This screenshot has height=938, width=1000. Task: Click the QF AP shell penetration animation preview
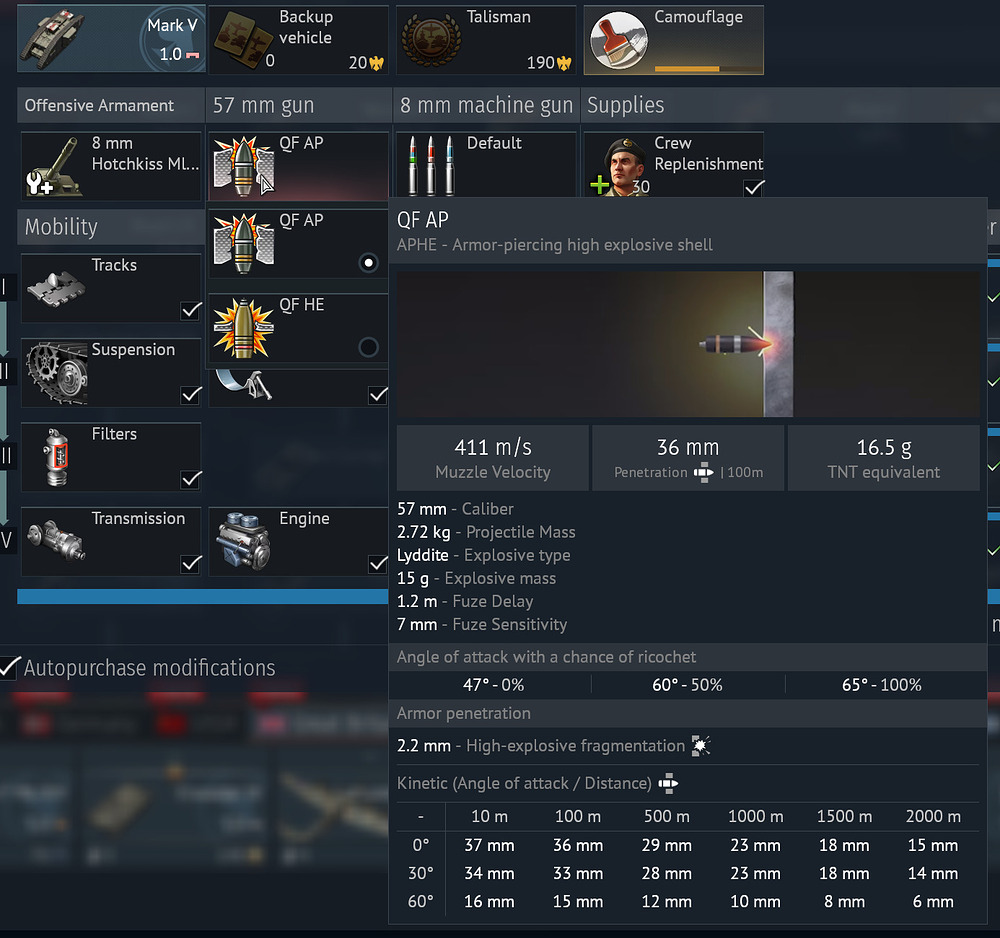click(688, 344)
